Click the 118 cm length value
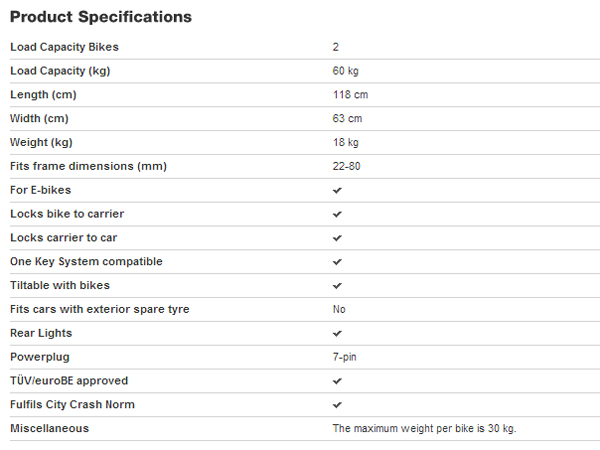This screenshot has width=600, height=450. [x=351, y=95]
